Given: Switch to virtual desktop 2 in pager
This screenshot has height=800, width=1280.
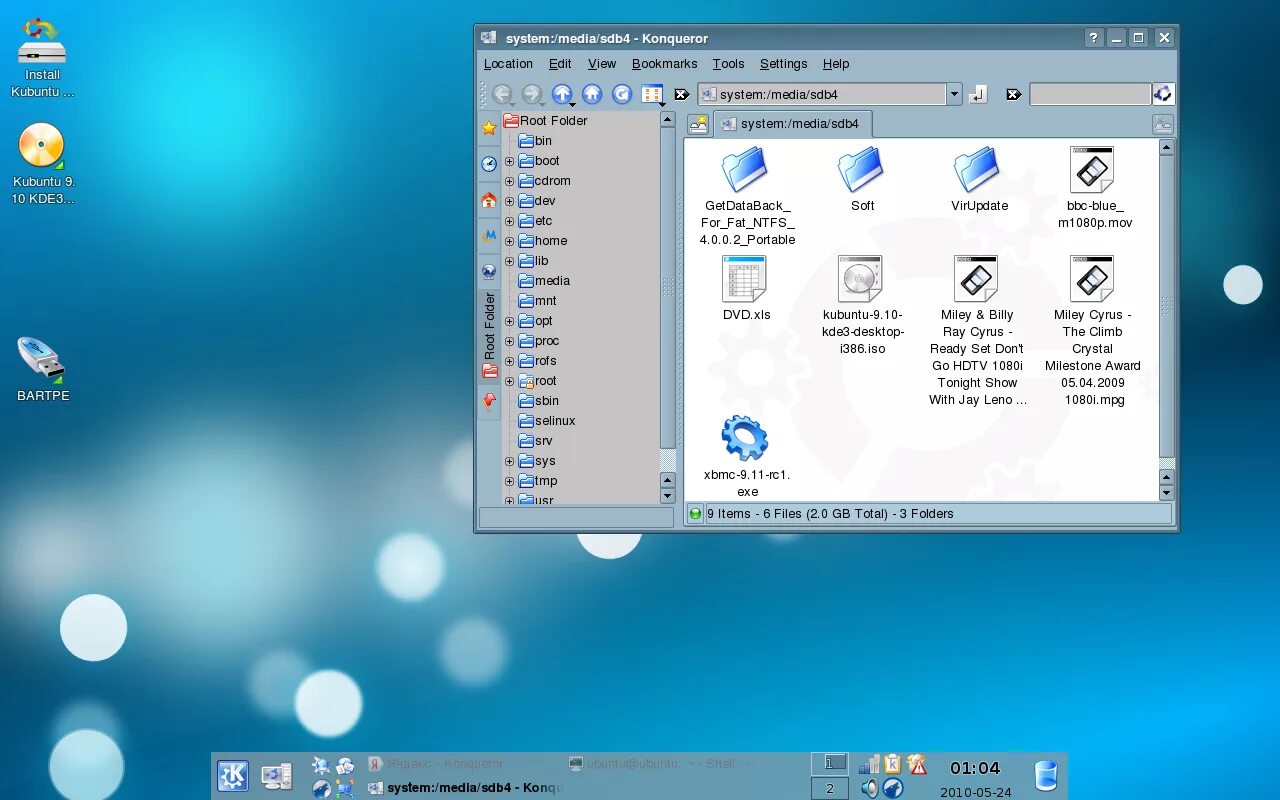Looking at the screenshot, I should (829, 789).
